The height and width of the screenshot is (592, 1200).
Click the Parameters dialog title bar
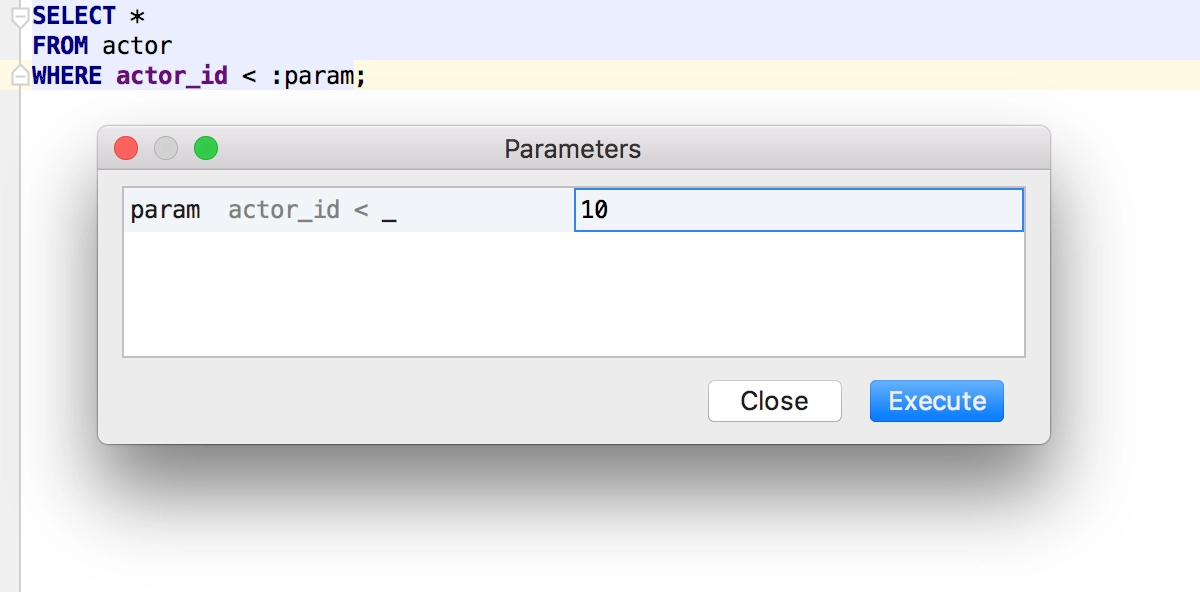pos(573,149)
